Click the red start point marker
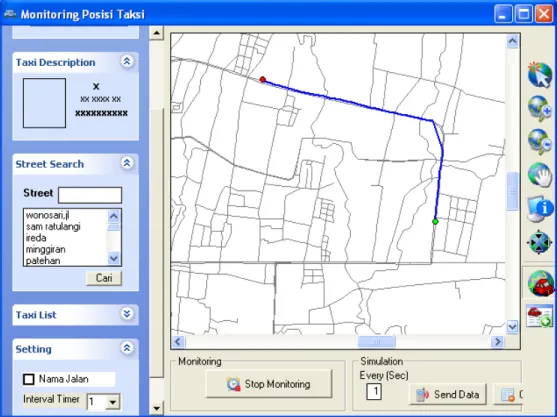557x417 pixels. (x=263, y=80)
